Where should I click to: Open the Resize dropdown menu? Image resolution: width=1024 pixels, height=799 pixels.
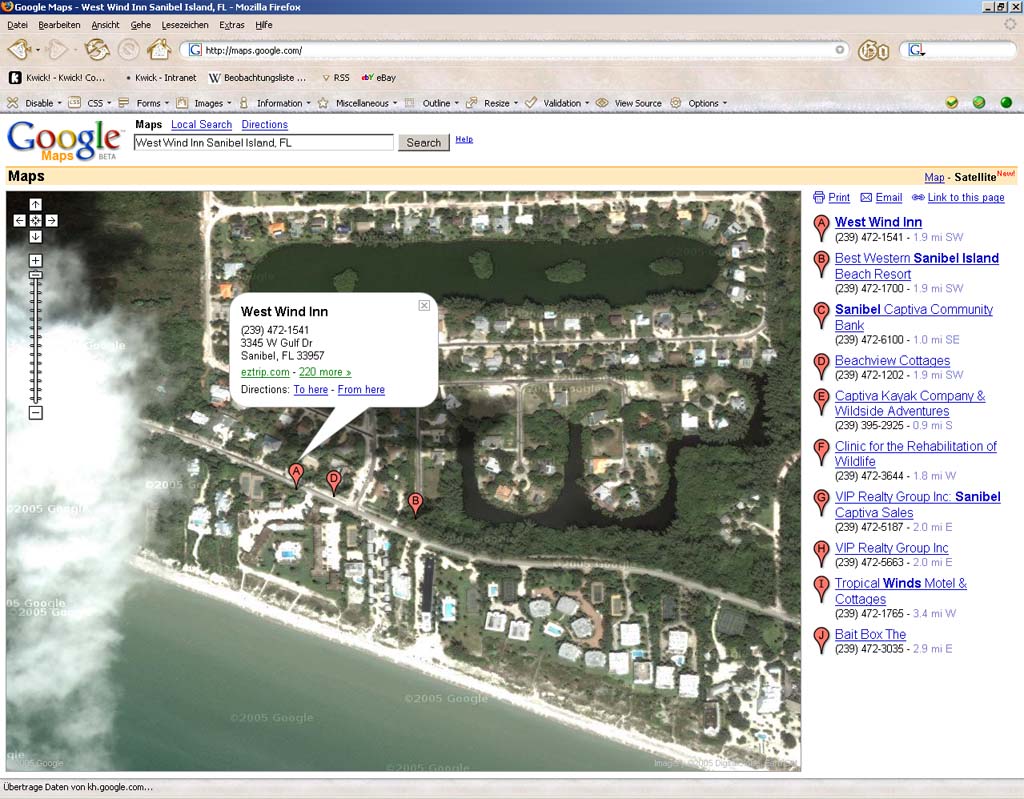tap(492, 103)
